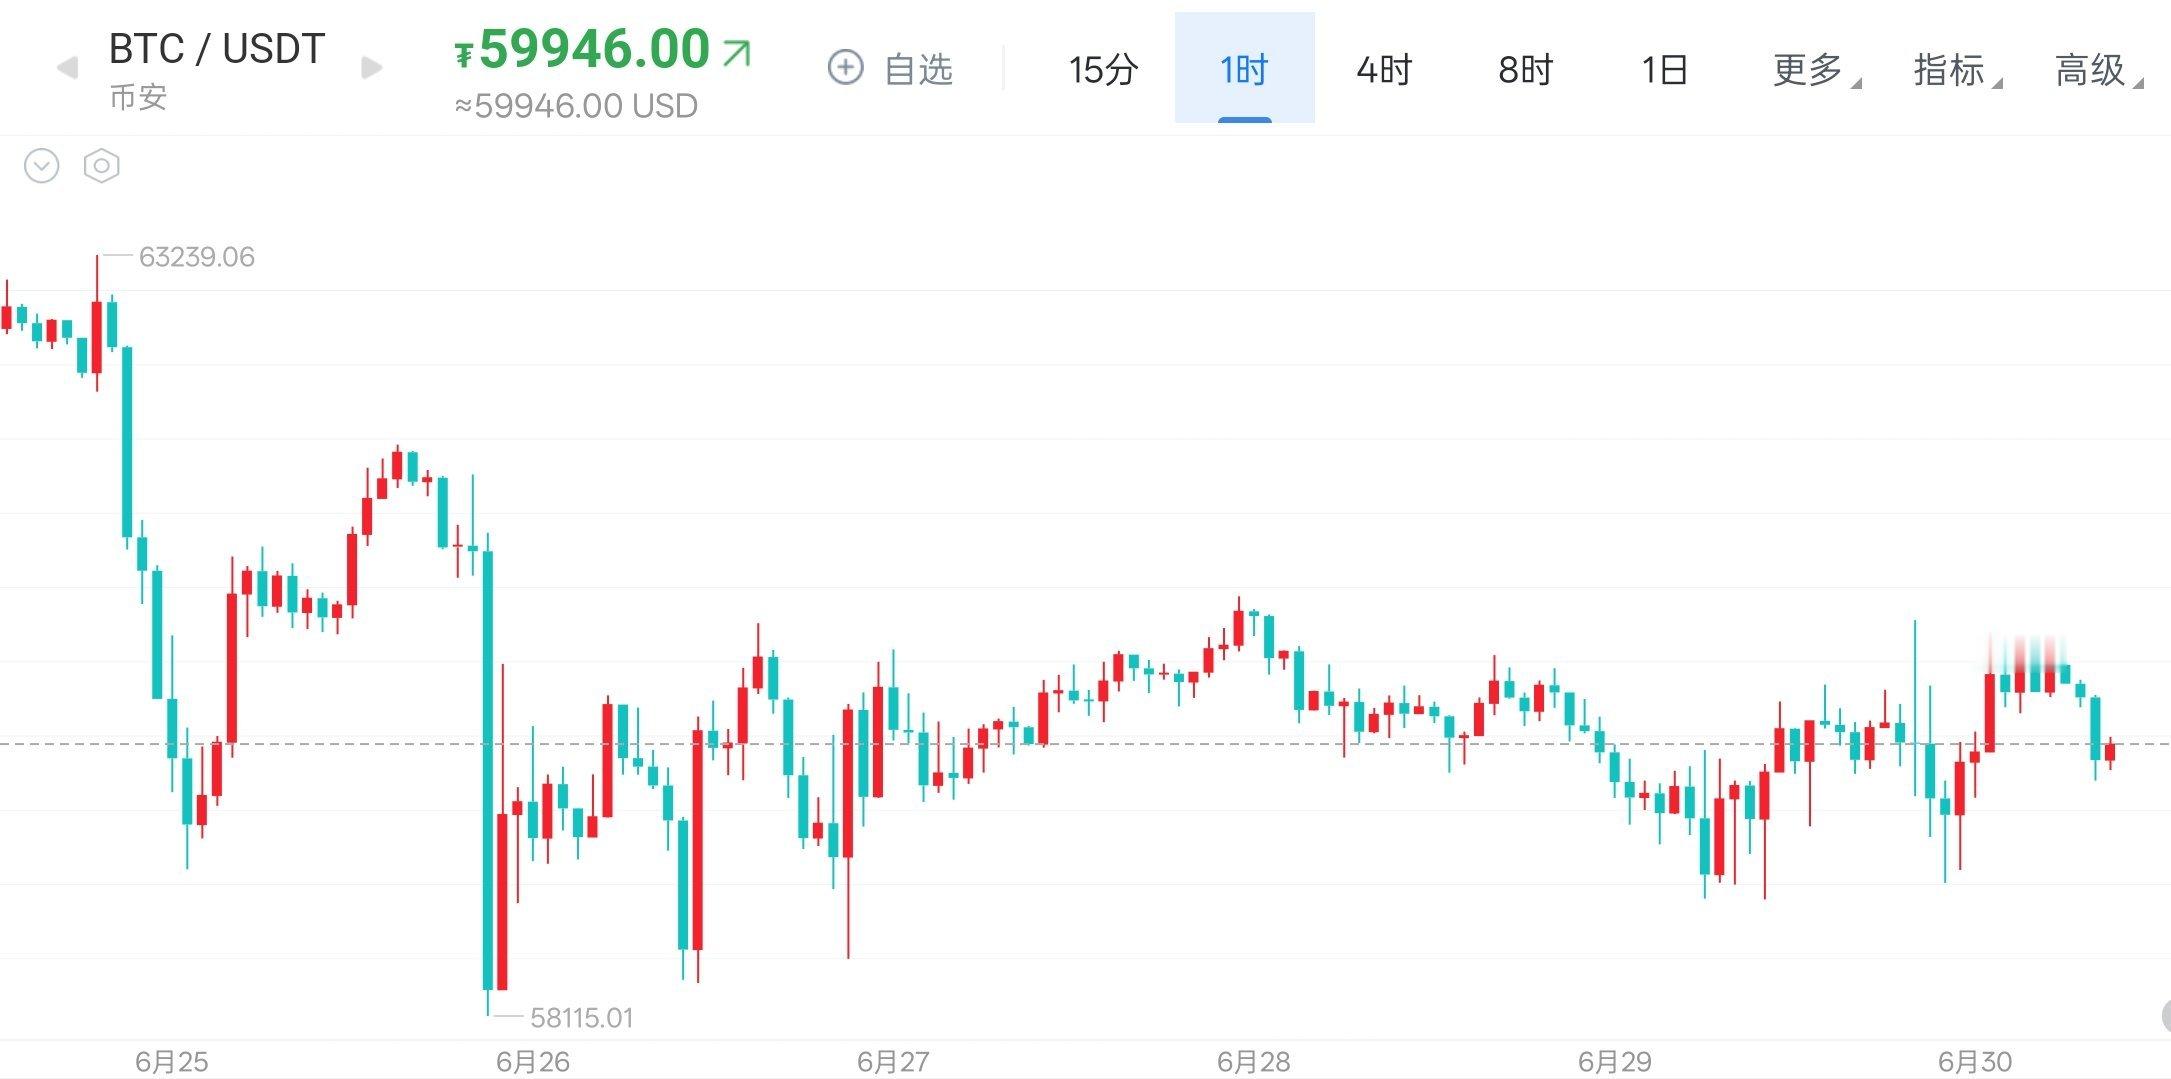This screenshot has width=2171, height=1079.
Task: Click the dashed current price line
Action: pyautogui.click(x=1085, y=744)
